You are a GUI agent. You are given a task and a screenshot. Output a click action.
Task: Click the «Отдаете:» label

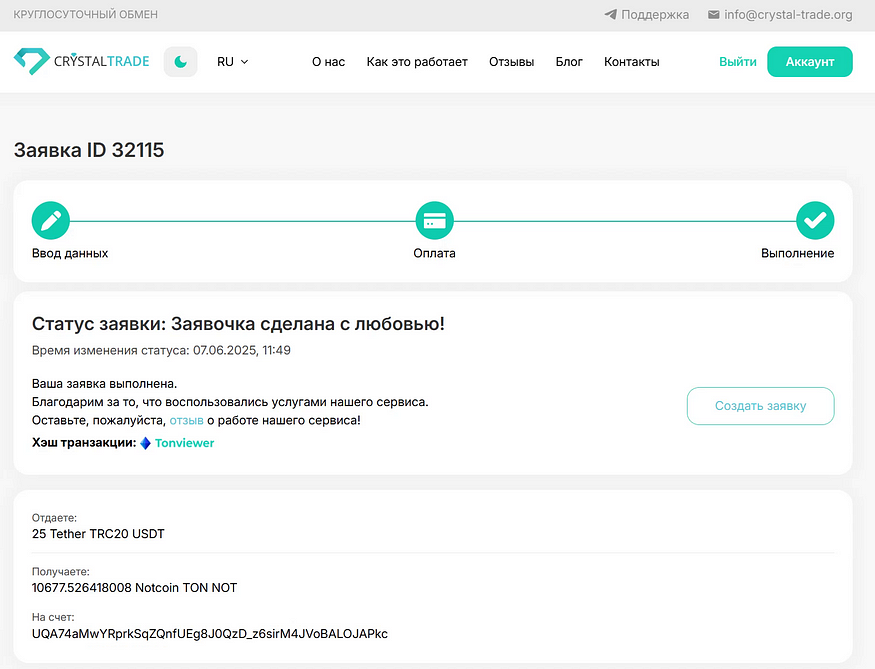pos(54,518)
